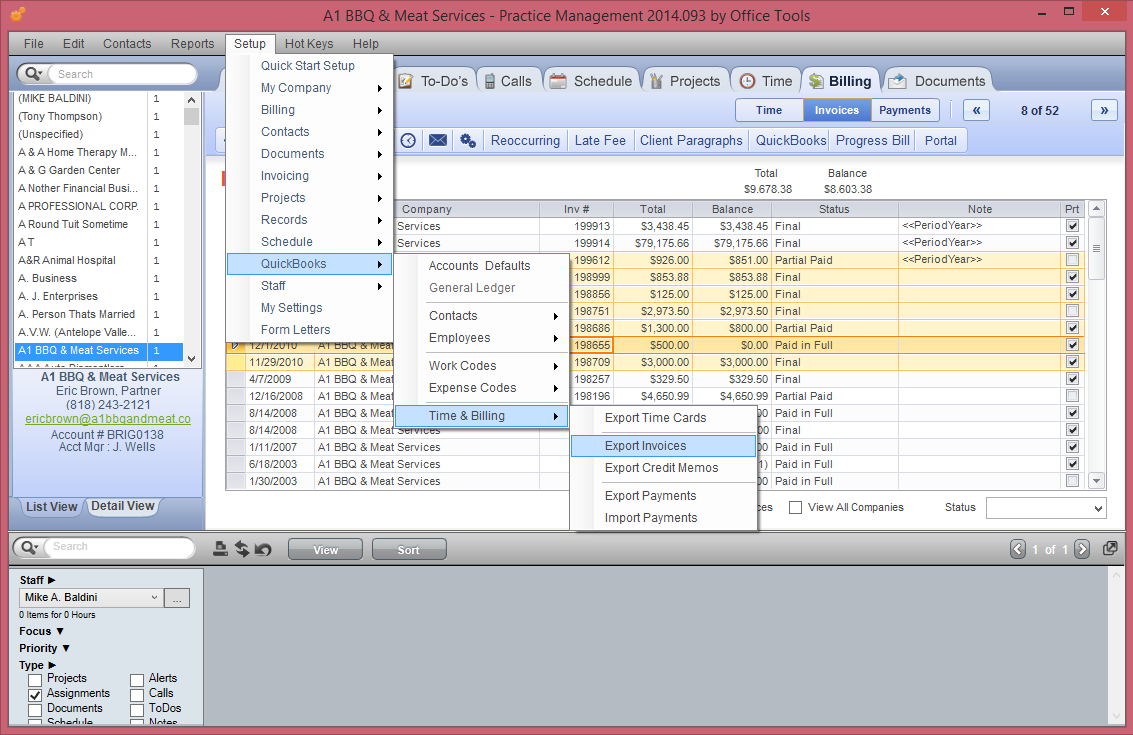The width and height of the screenshot is (1133, 735).
Task: Check the Alerts type checkbox
Action: click(137, 680)
